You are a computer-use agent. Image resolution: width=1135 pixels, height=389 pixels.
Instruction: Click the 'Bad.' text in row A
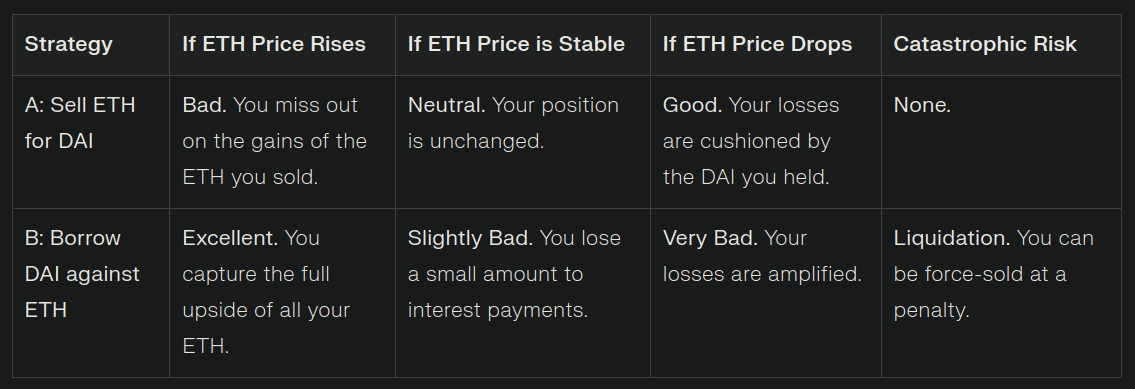point(204,105)
